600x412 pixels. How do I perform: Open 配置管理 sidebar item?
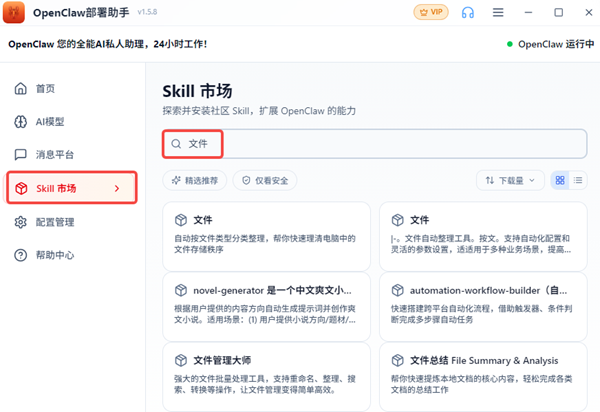pos(72,222)
